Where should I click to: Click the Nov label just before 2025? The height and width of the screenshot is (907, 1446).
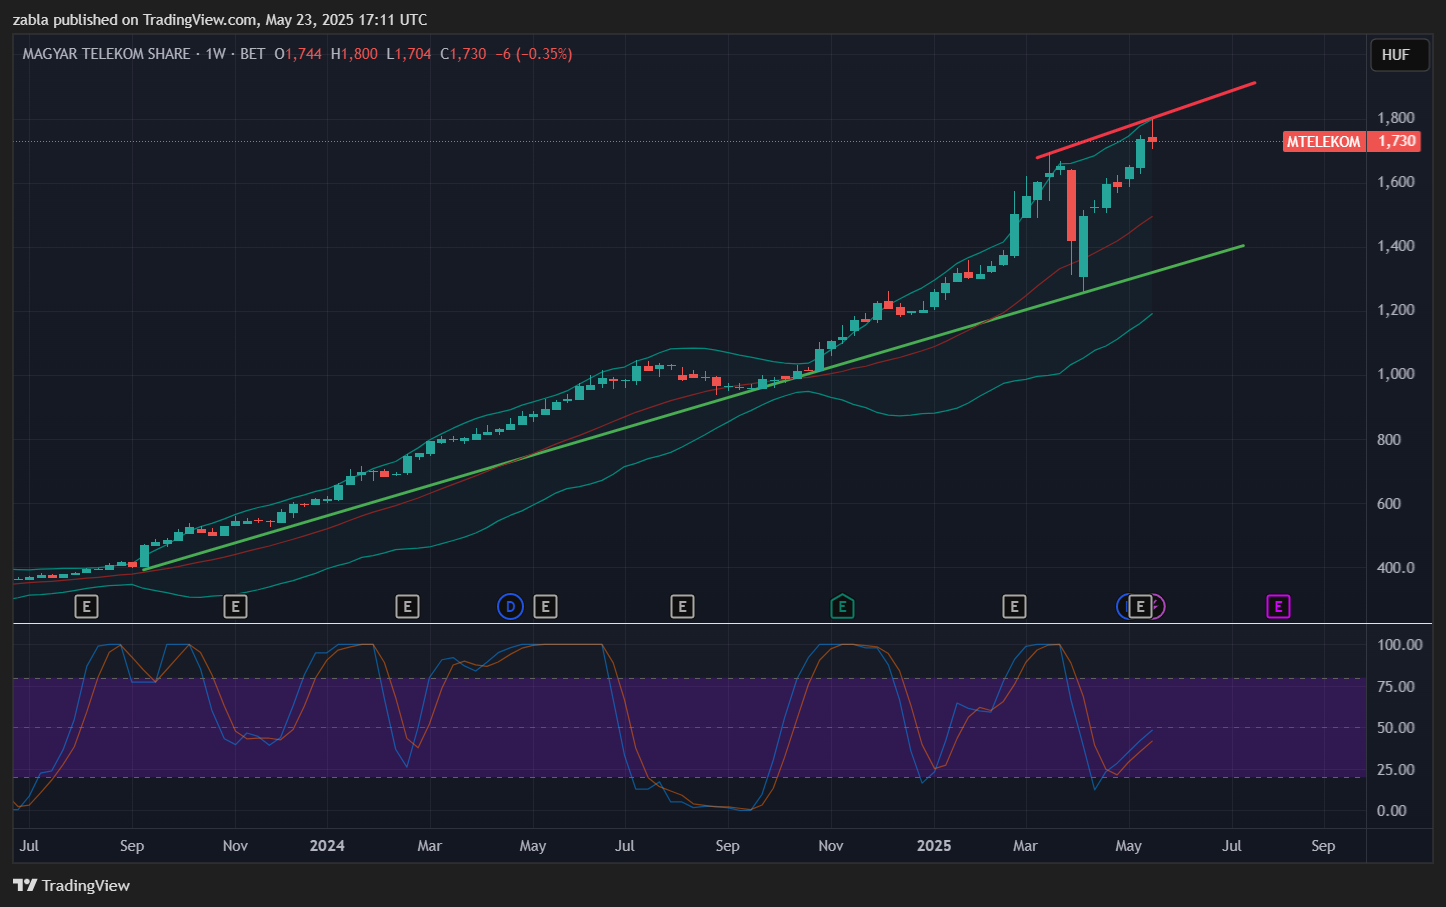pyautogui.click(x=831, y=845)
